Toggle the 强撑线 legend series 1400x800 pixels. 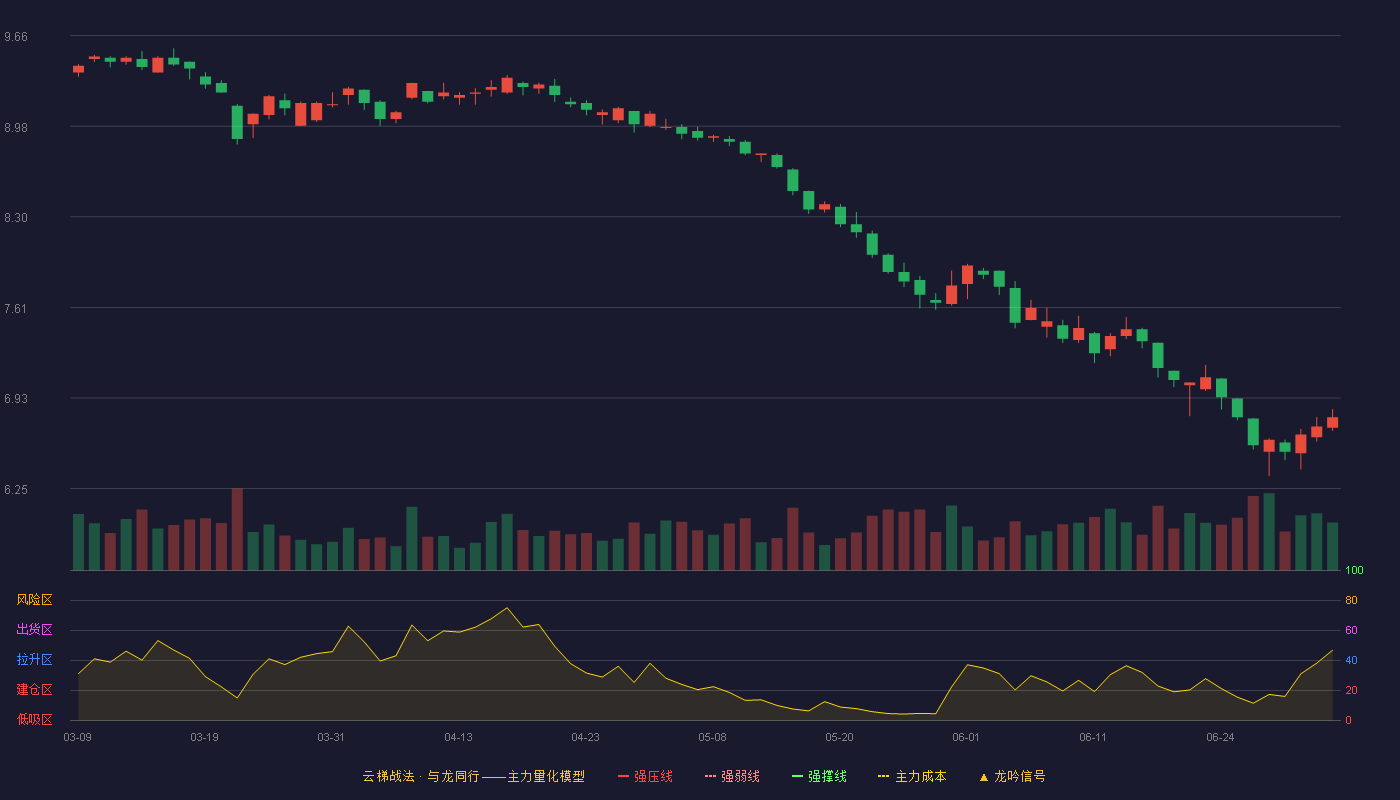819,776
